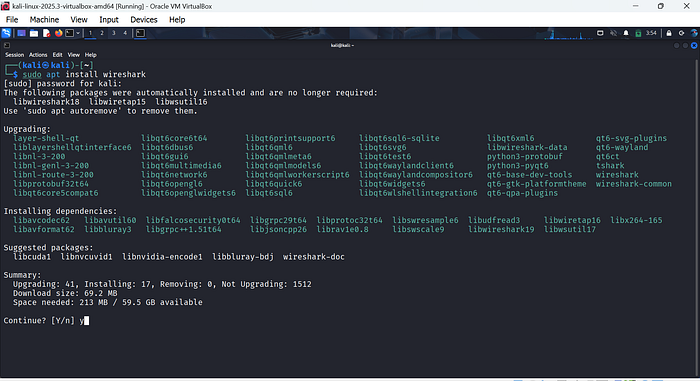Close the terminal with blue X button
Image resolution: width=700 pixels, height=381 pixels.
694,46
